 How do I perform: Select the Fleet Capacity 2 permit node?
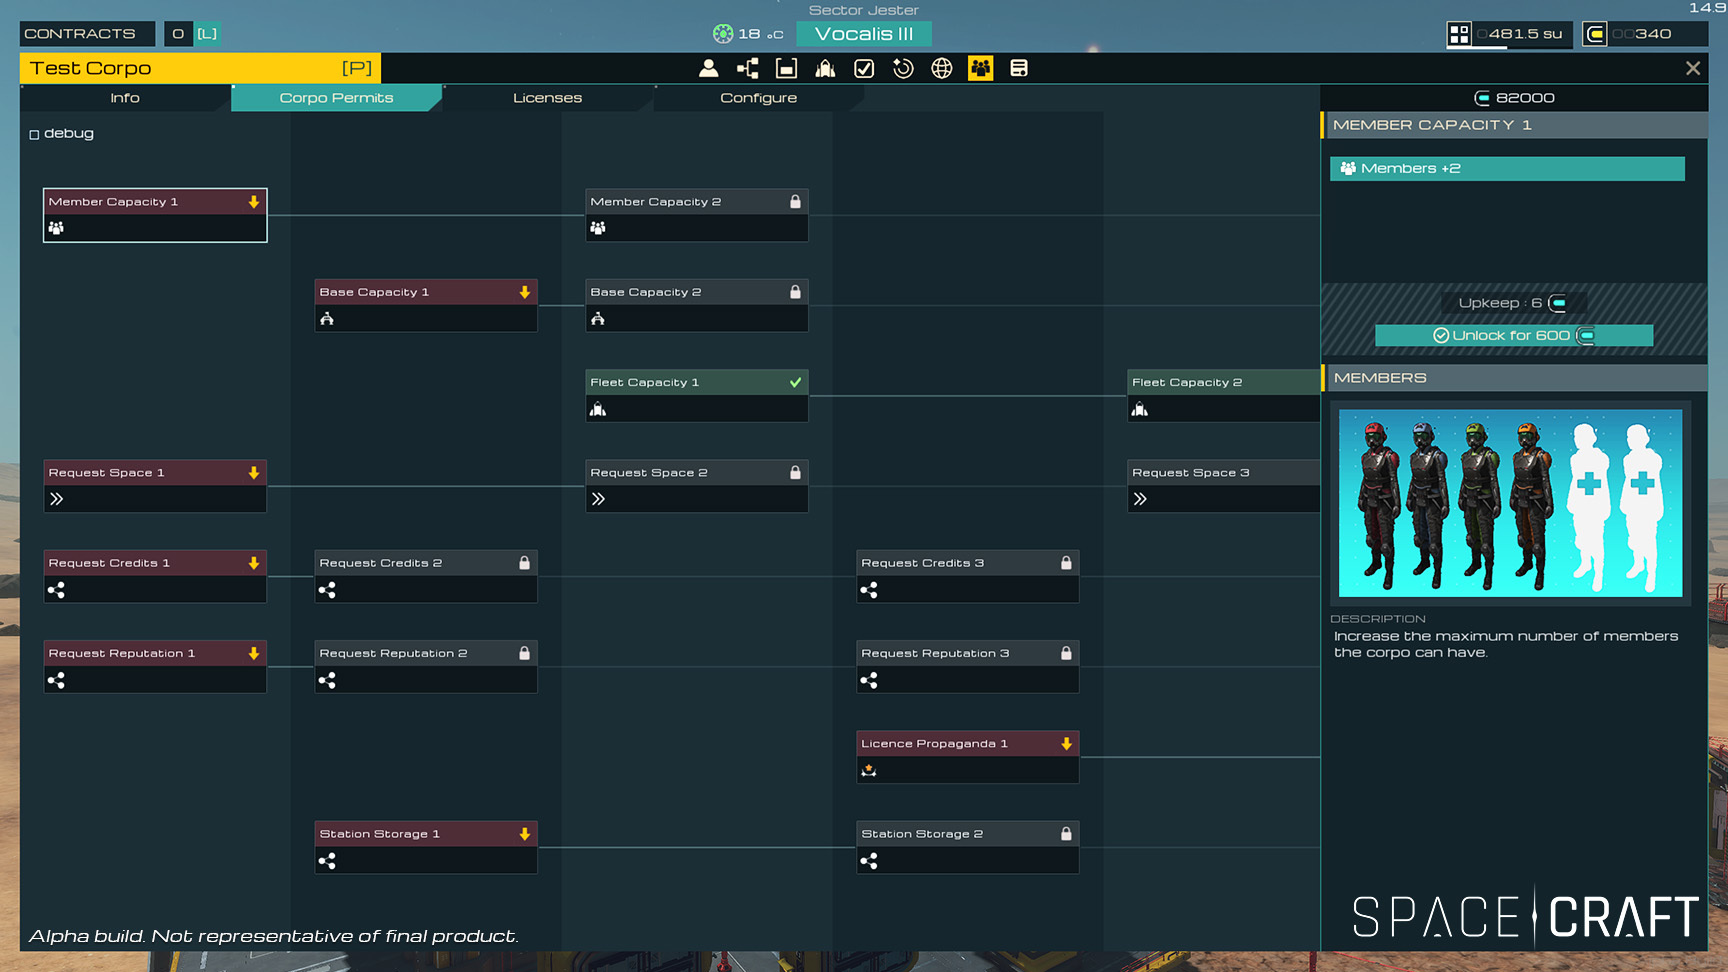point(1224,396)
